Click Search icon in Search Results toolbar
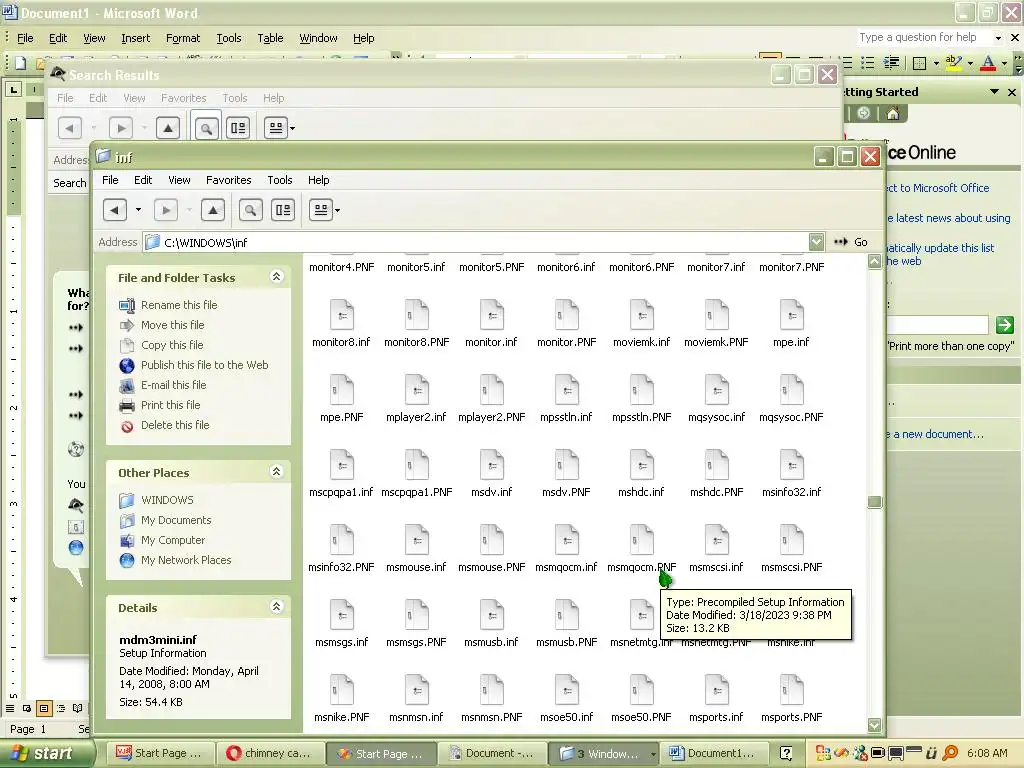 point(206,128)
